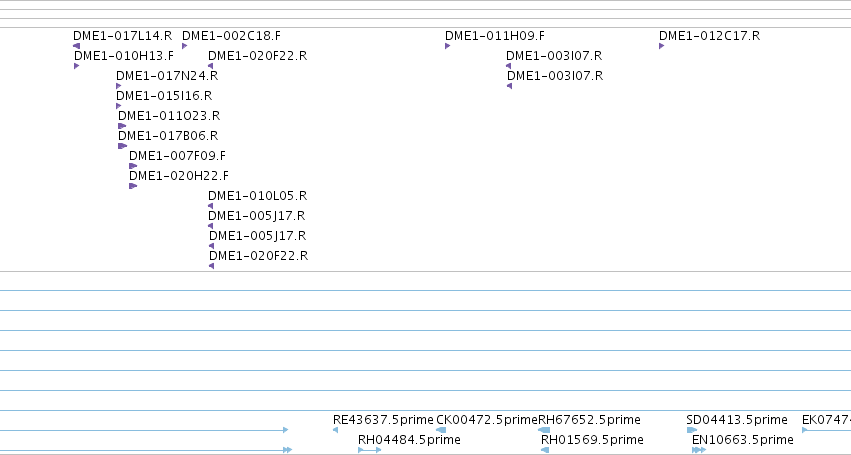Click the blue arrow feature under RH04484.5prime

(x=370, y=450)
